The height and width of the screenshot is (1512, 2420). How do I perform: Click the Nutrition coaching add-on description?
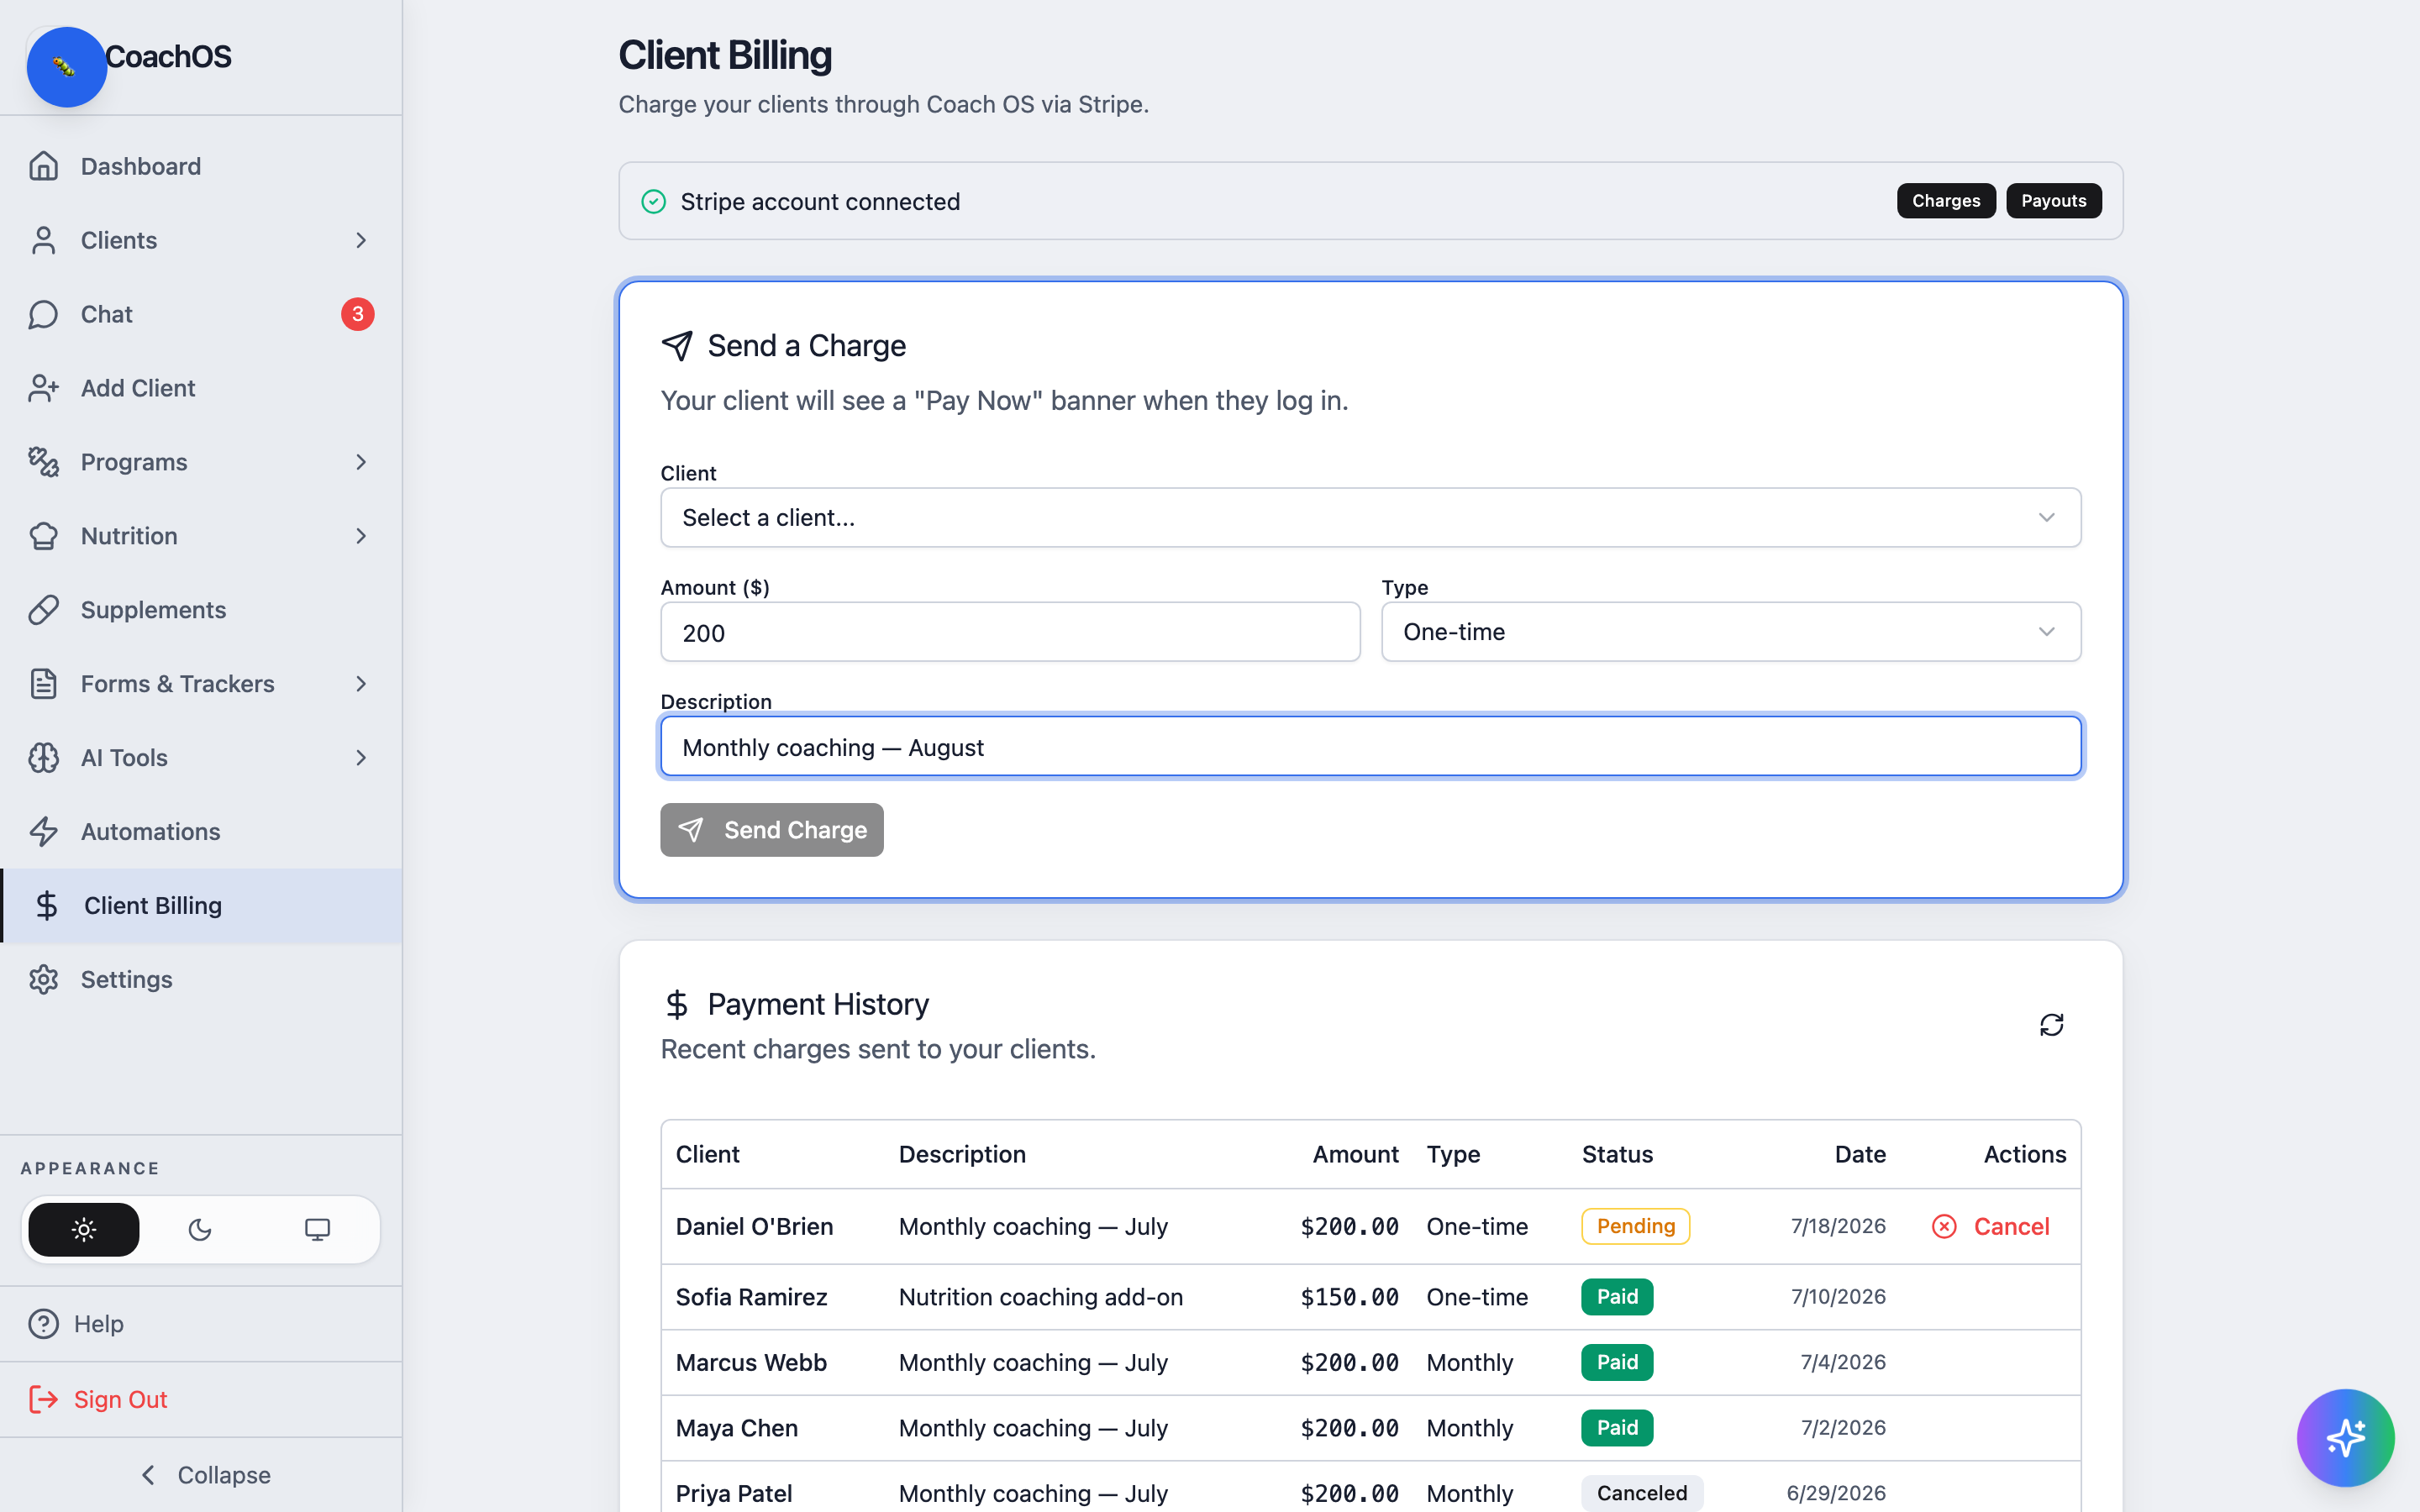click(x=1040, y=1297)
